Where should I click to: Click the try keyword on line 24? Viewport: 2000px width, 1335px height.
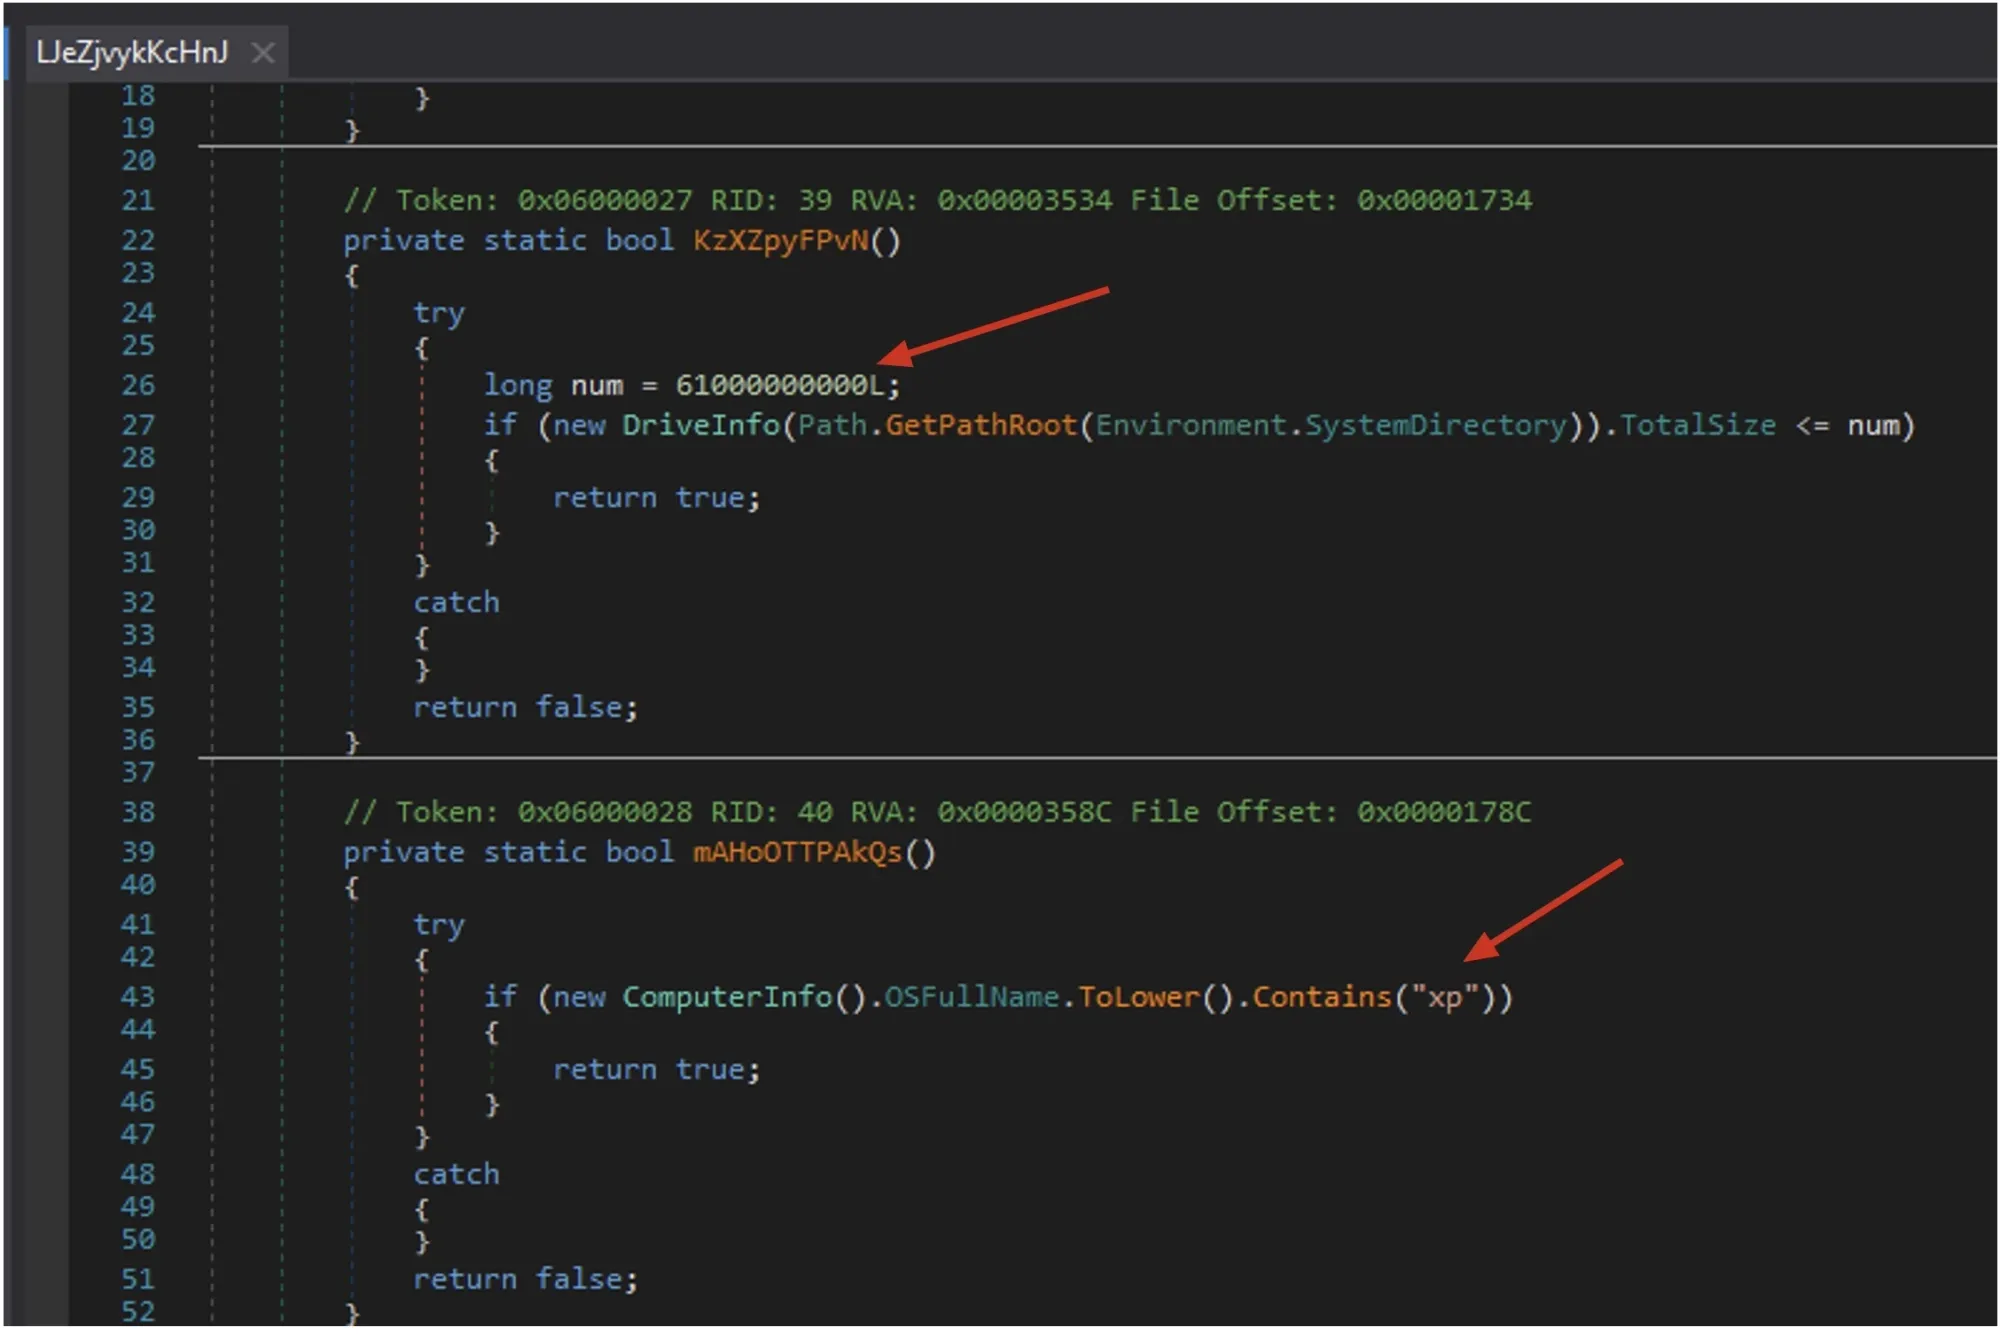point(439,314)
